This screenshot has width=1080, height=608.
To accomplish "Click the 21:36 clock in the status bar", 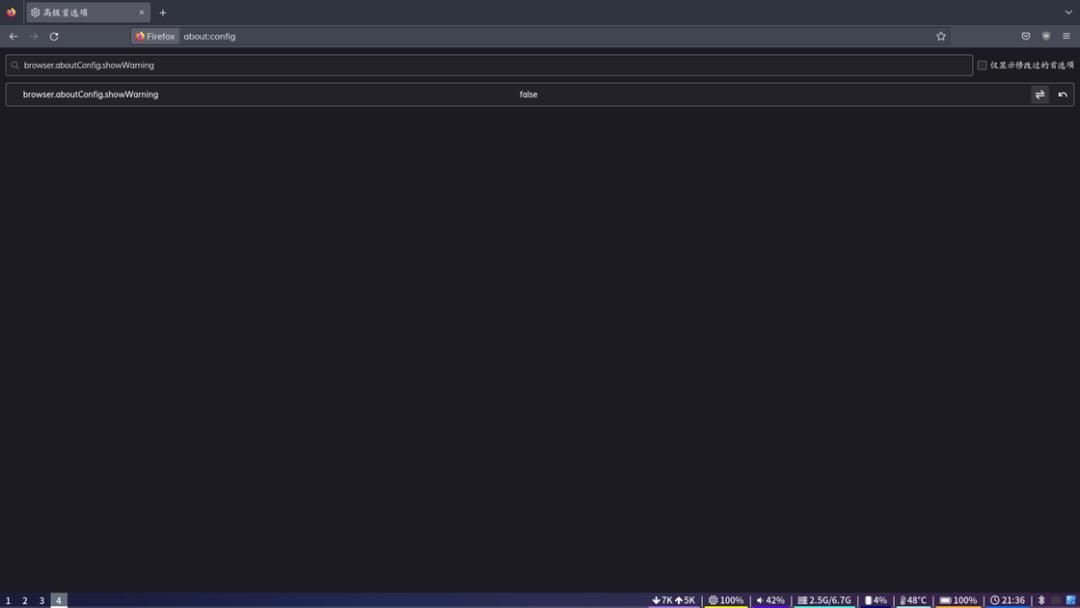I will click(1007, 600).
